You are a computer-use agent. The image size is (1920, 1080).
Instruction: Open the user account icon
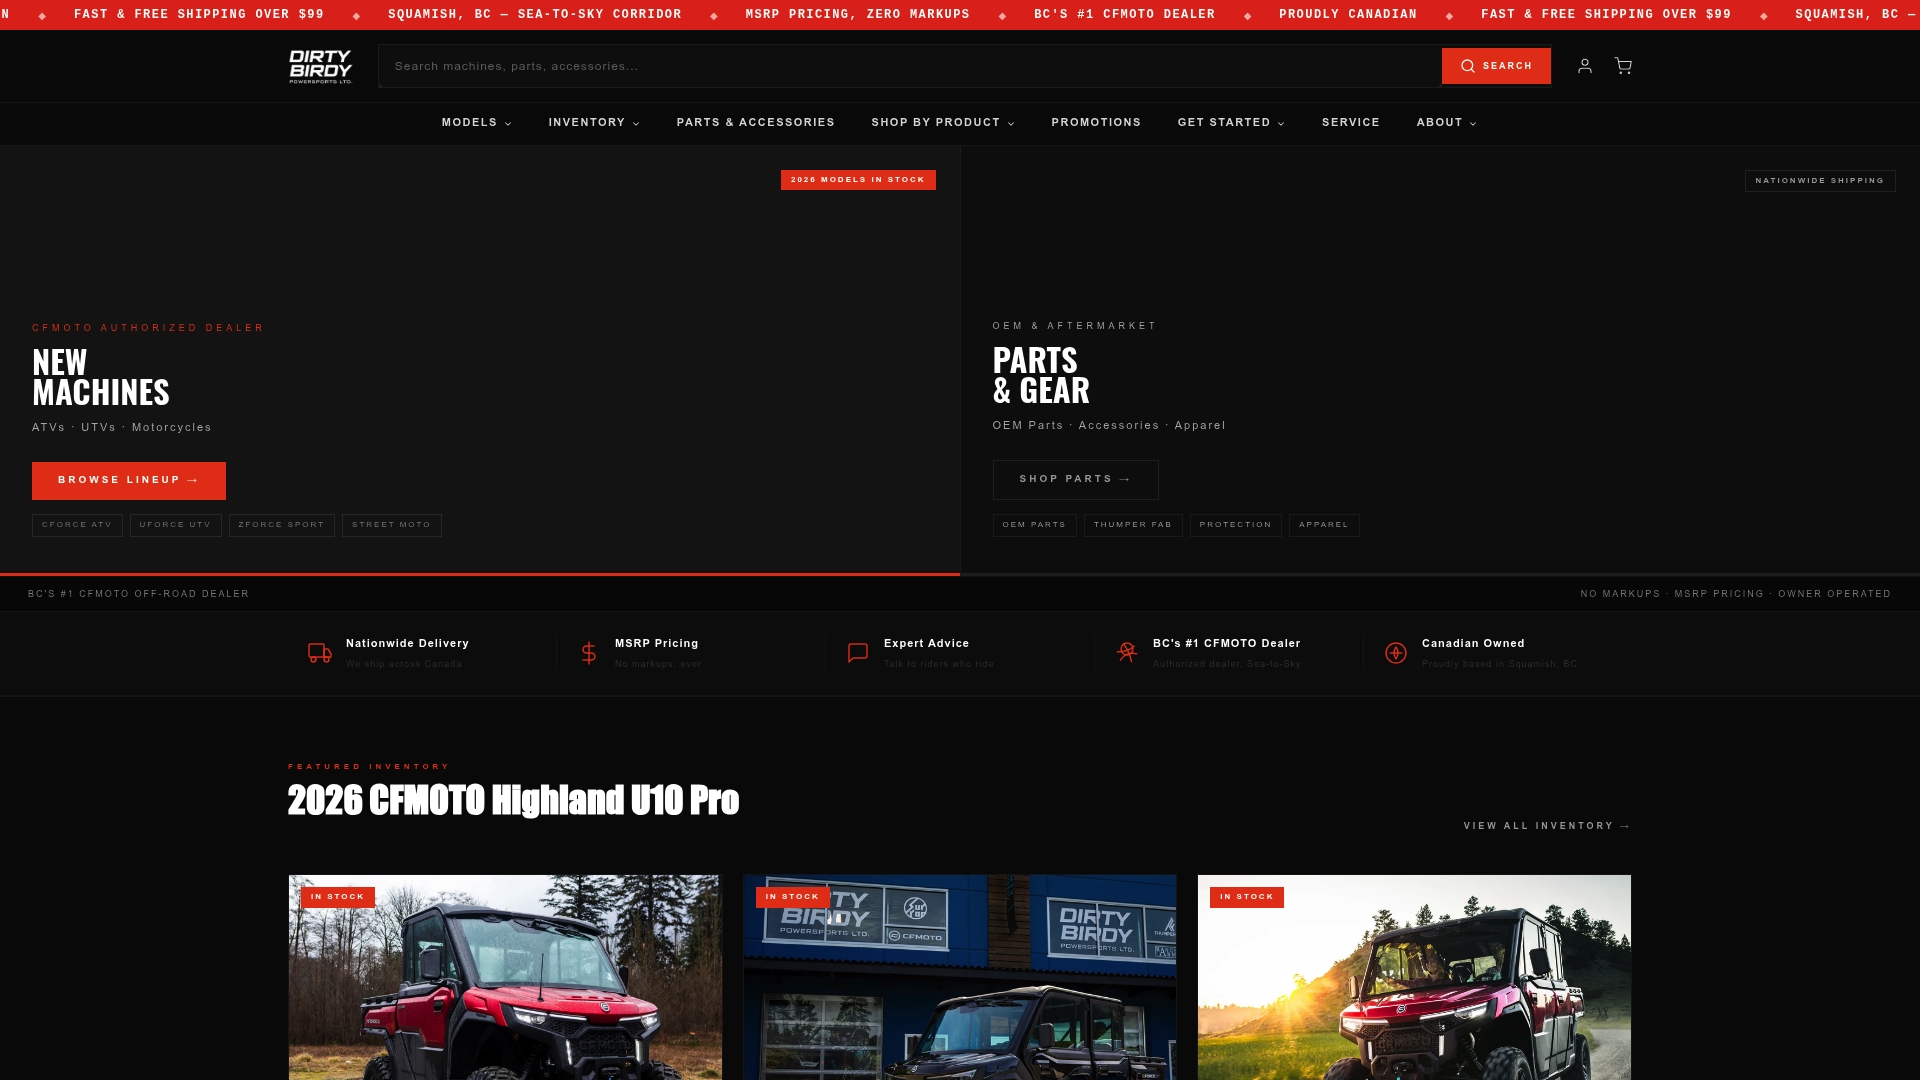[1585, 66]
